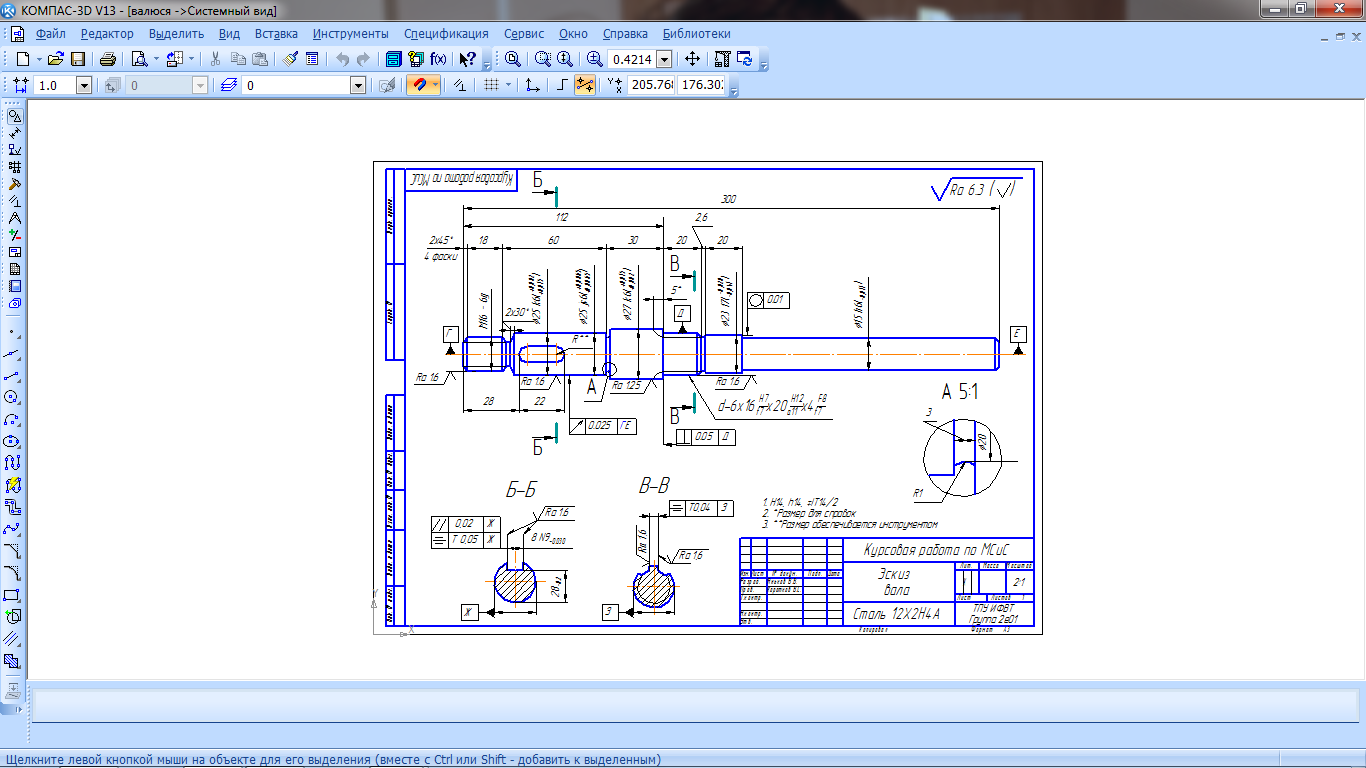1366x768 pixels.
Task: Click the view state manager icon
Action: 112,86
